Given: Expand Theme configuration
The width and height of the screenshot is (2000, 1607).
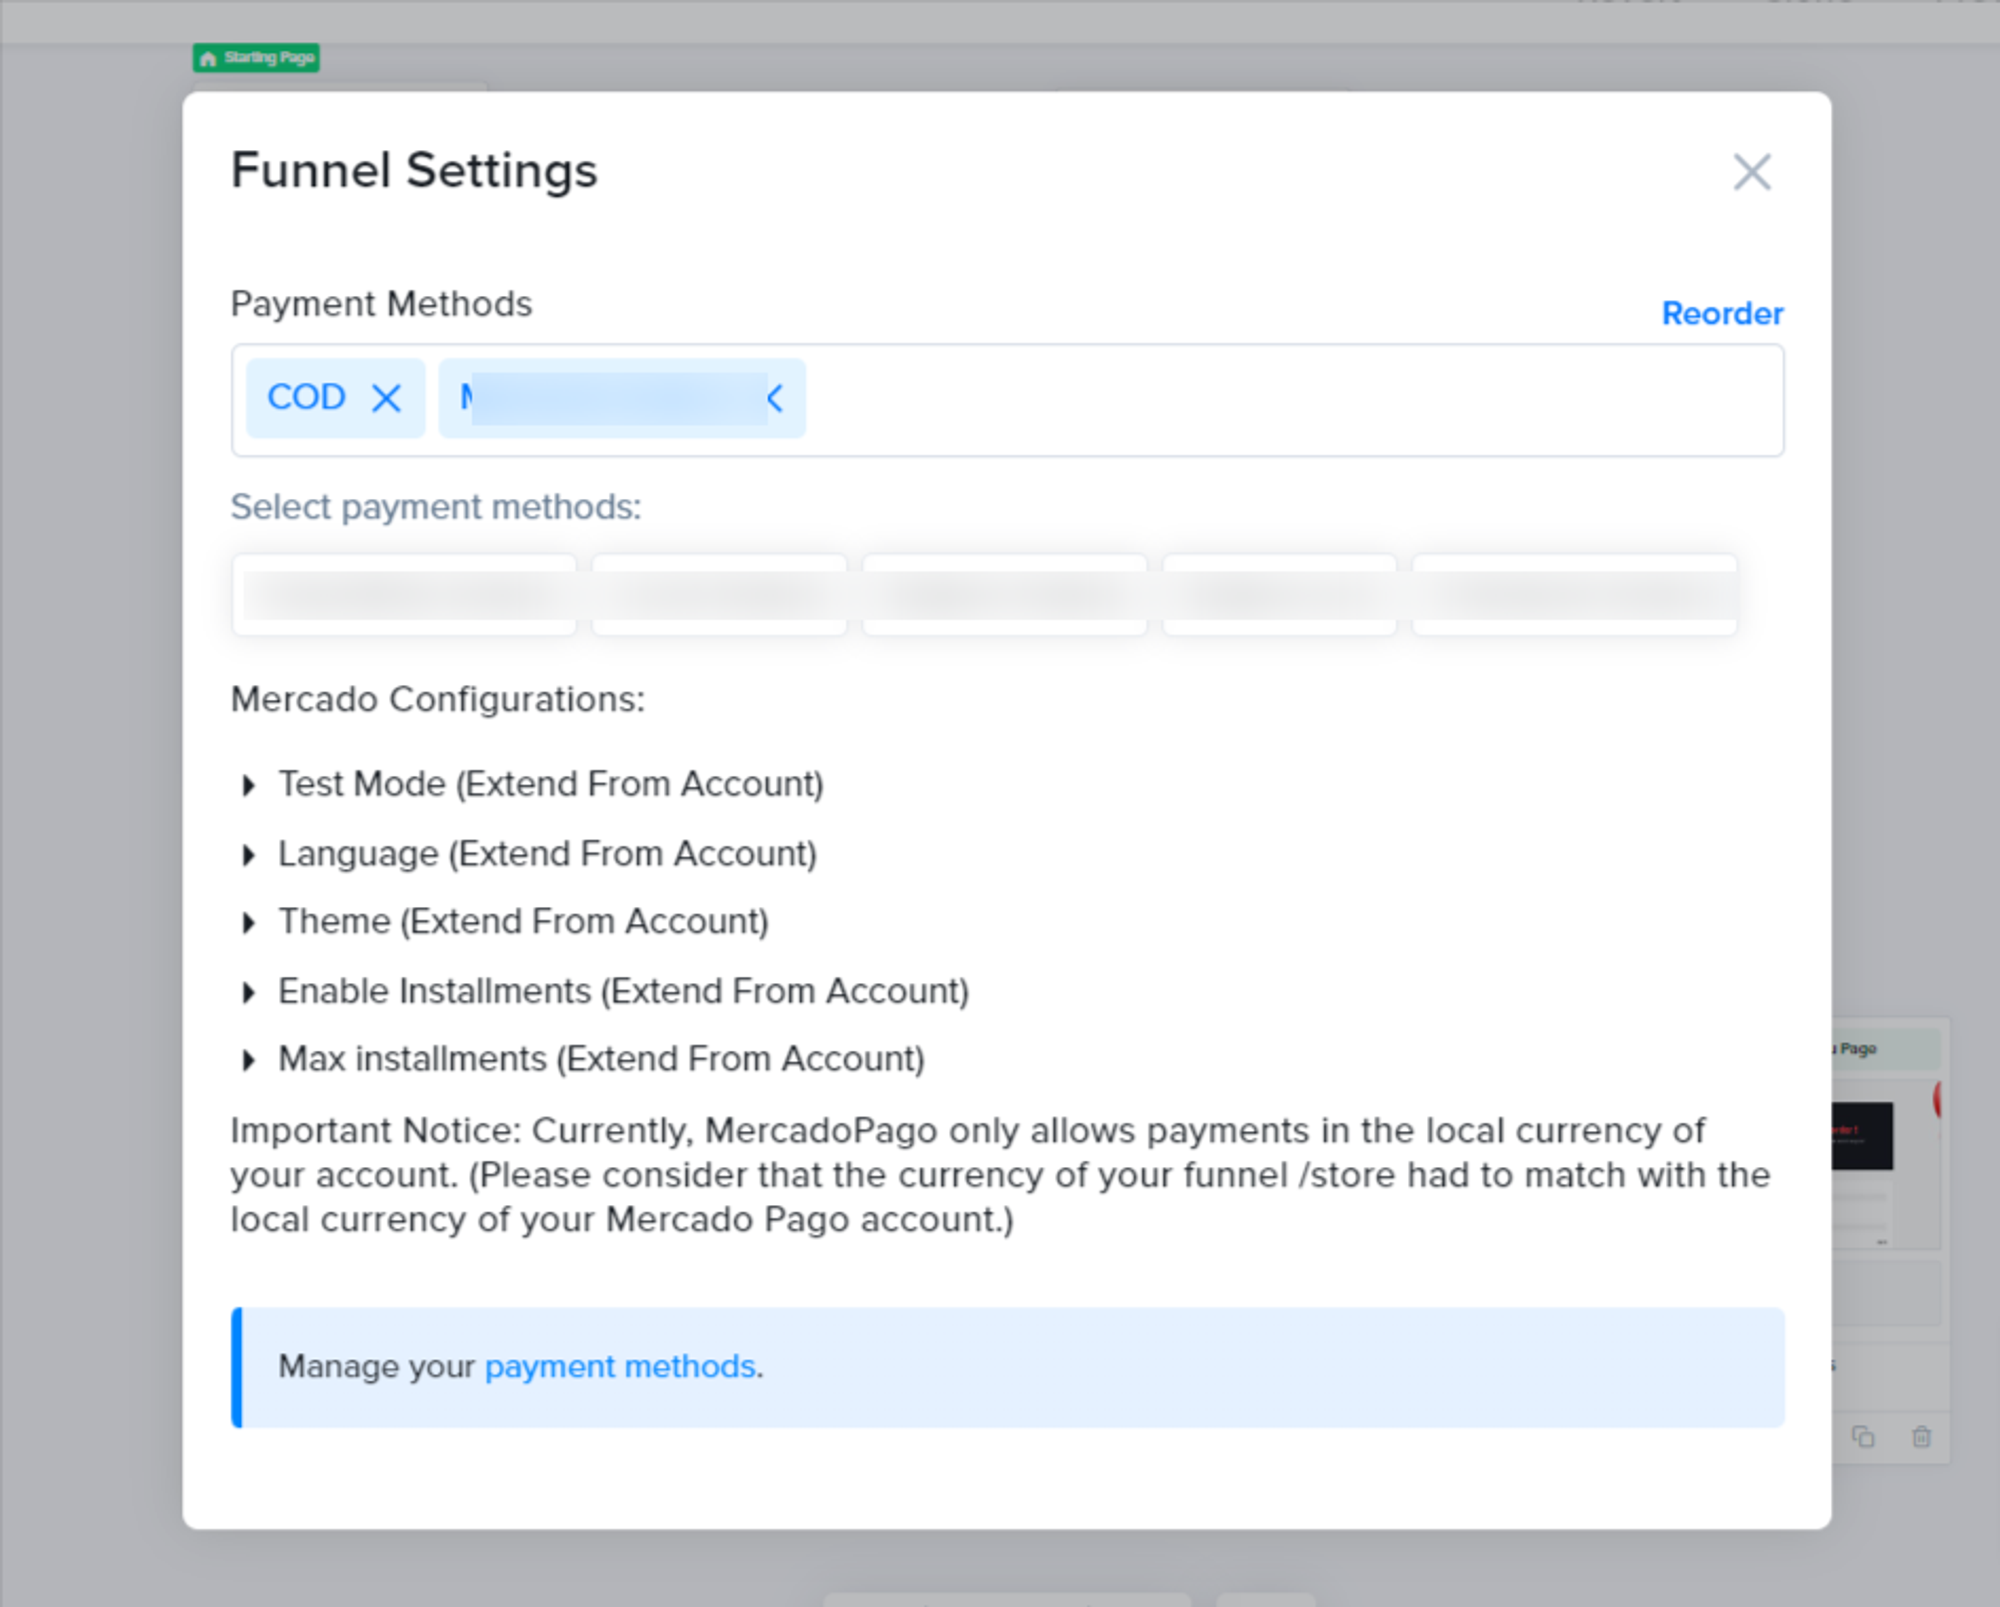Looking at the screenshot, I should pyautogui.click(x=248, y=922).
